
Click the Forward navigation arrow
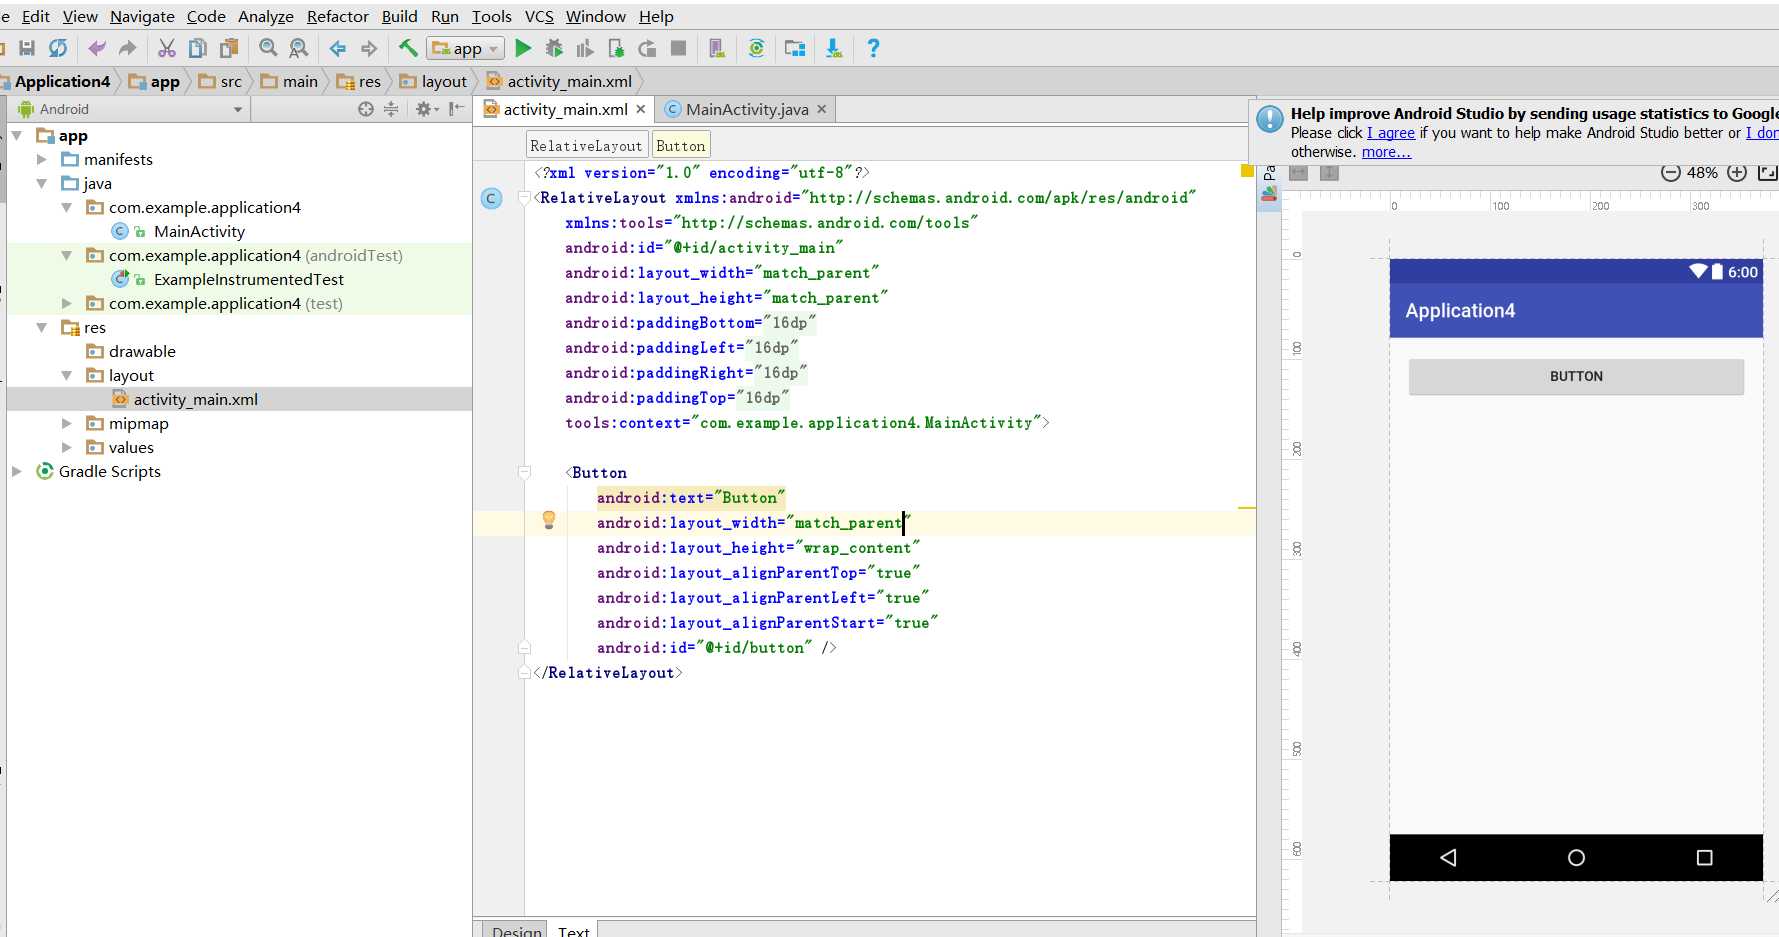[369, 48]
